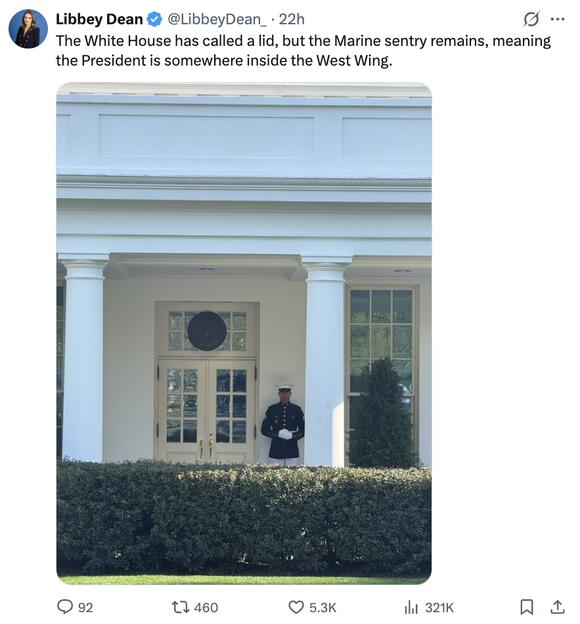This screenshot has width=580, height=624.
Task: Open the 22h timestamp link
Action: pyautogui.click(x=291, y=19)
